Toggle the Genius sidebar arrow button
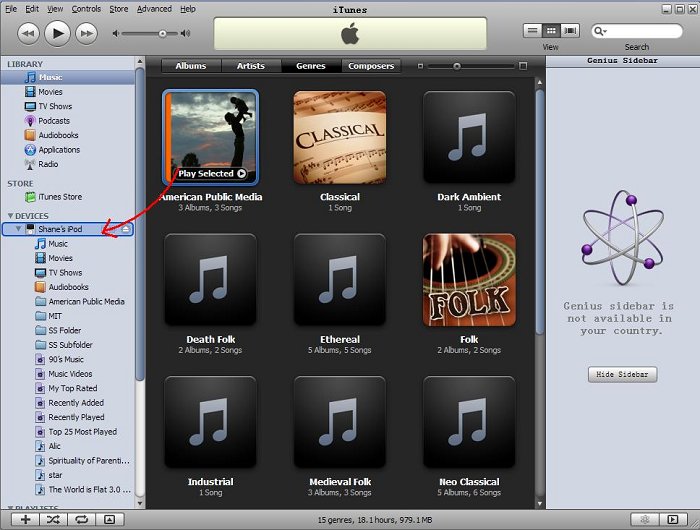Viewport: 700px width, 530px height. click(x=672, y=519)
